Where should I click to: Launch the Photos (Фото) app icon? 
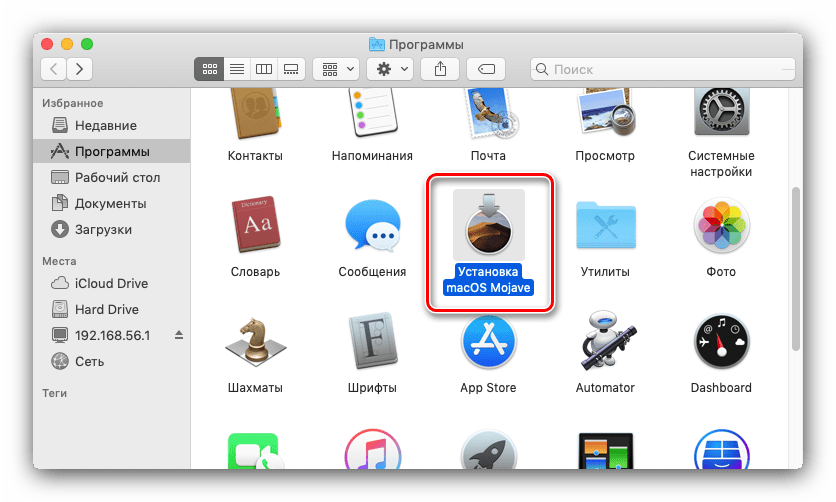pyautogui.click(x=720, y=229)
